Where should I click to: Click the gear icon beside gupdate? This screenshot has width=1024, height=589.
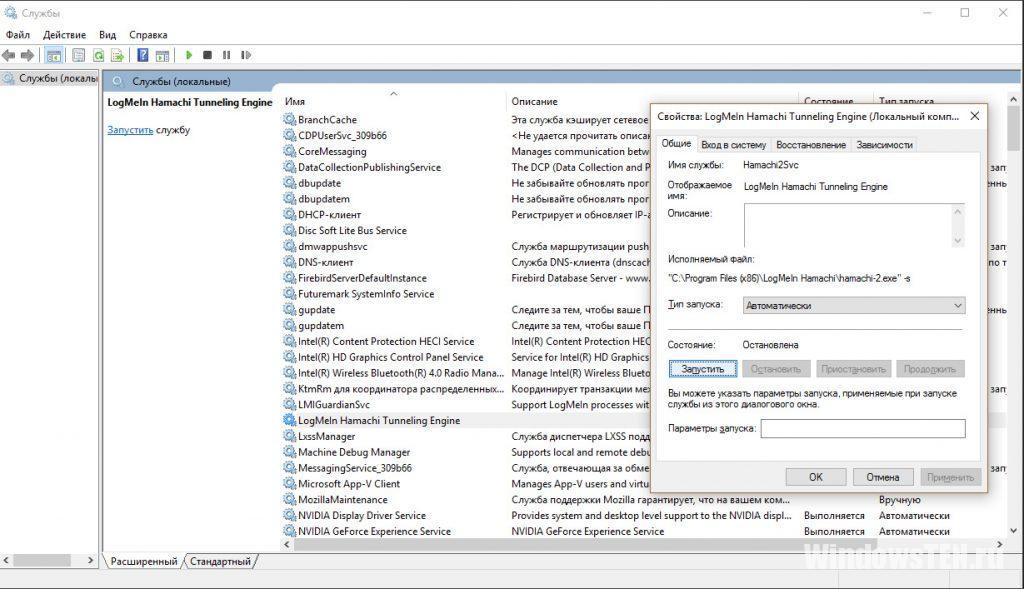pyautogui.click(x=289, y=310)
